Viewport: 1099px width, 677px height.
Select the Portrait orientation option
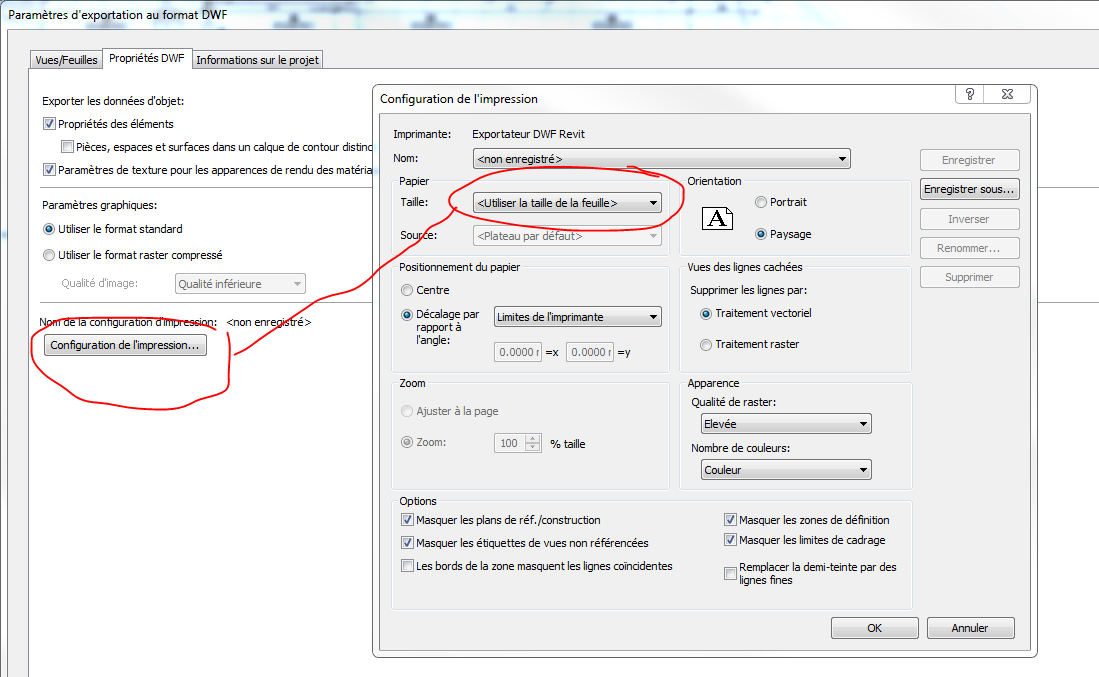pyautogui.click(x=761, y=202)
